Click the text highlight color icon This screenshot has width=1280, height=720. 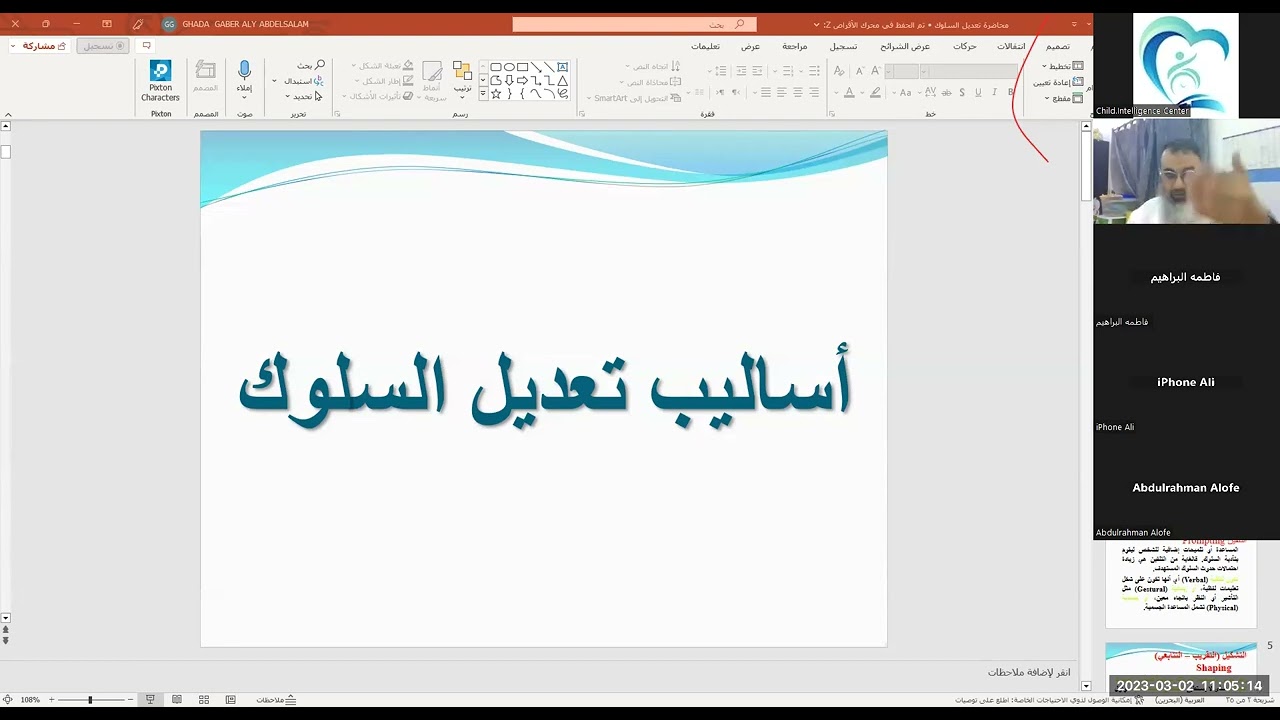click(x=875, y=92)
